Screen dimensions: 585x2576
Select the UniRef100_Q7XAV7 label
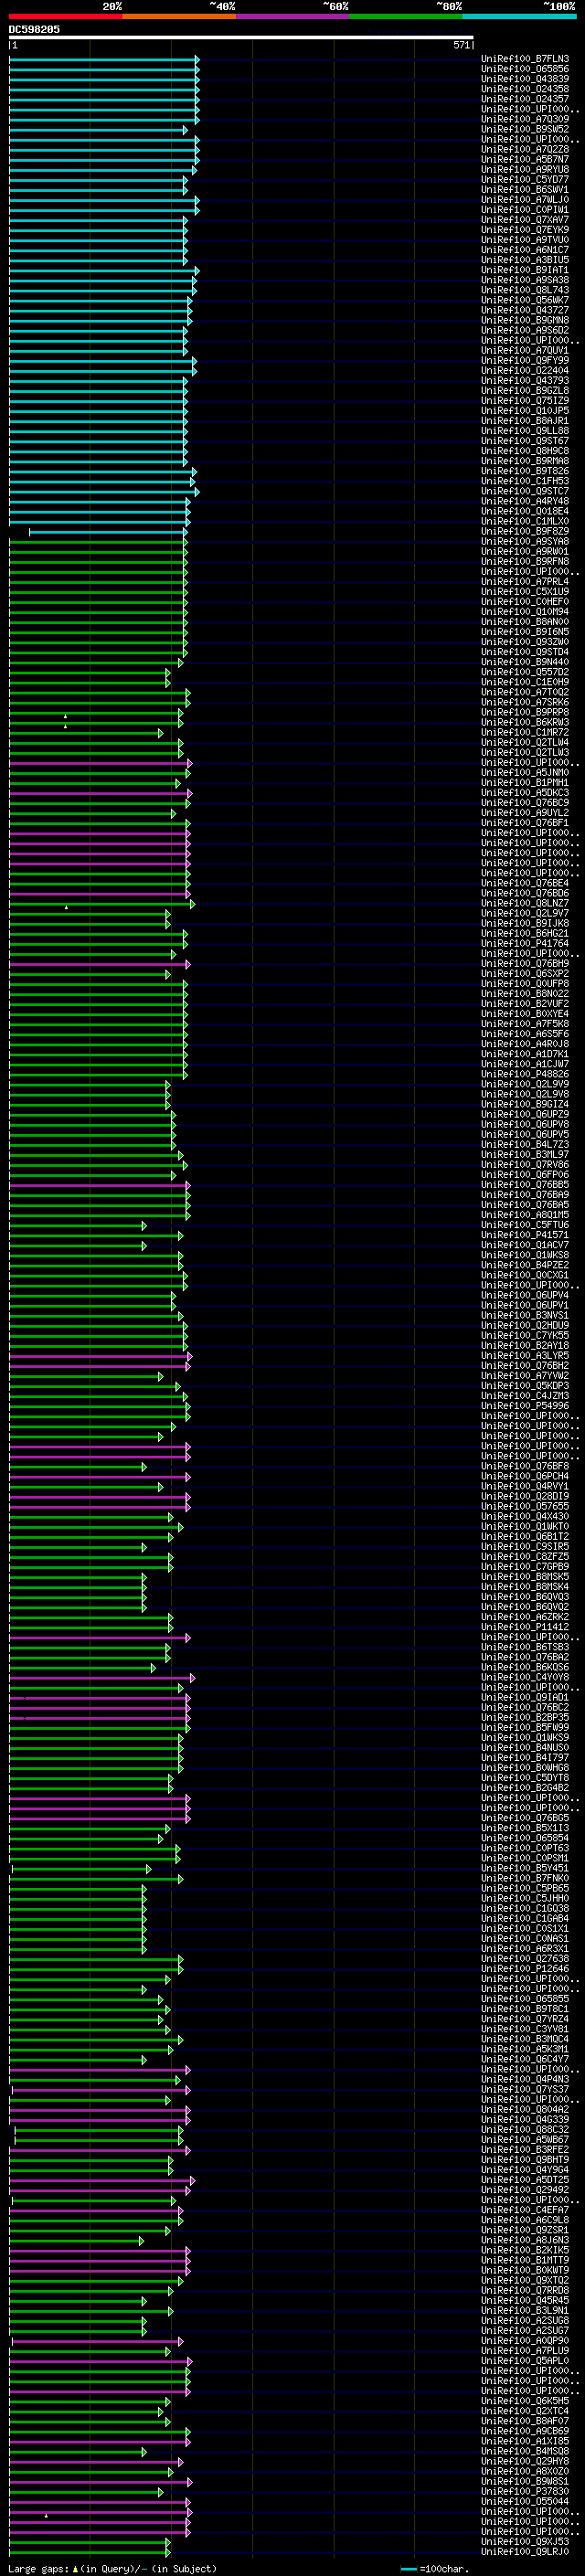pyautogui.click(x=525, y=220)
